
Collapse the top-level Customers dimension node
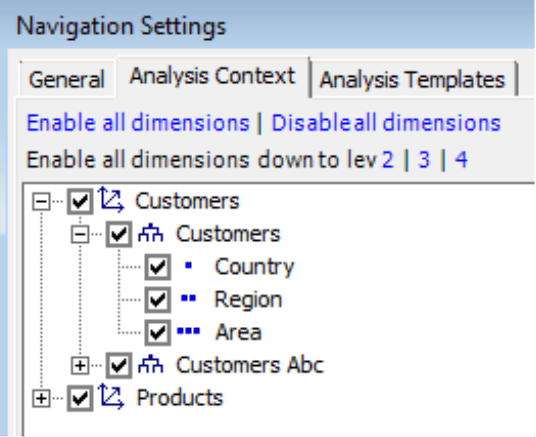click(x=41, y=201)
